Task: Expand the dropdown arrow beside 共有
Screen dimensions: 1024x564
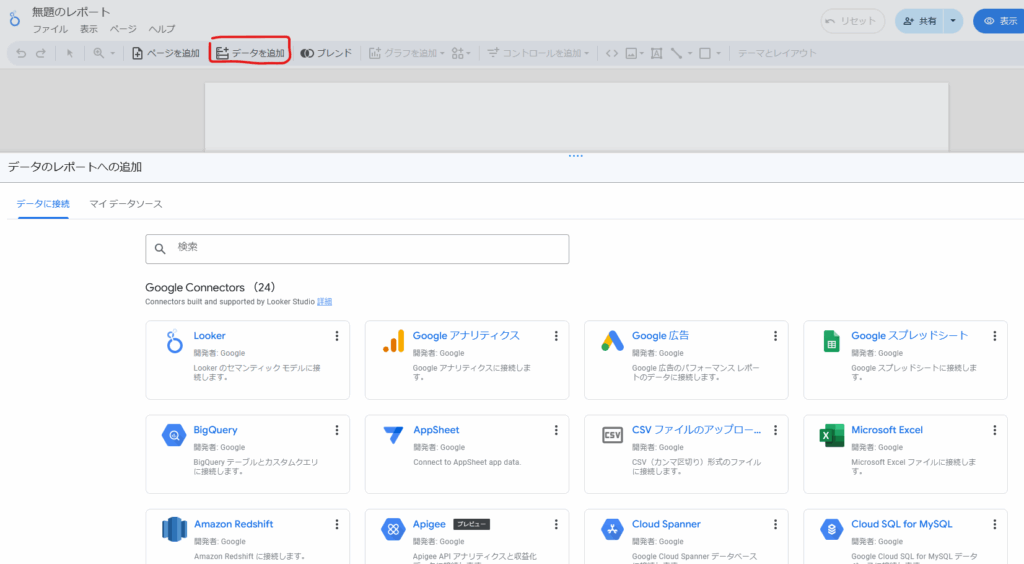Action: pos(953,21)
